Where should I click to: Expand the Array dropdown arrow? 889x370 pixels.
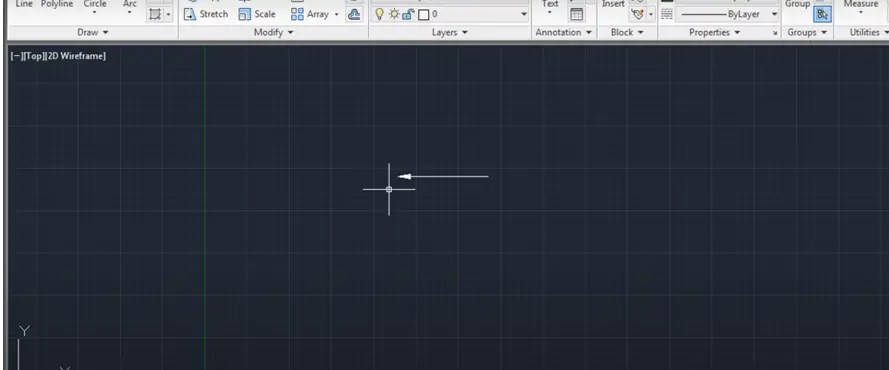(x=336, y=14)
